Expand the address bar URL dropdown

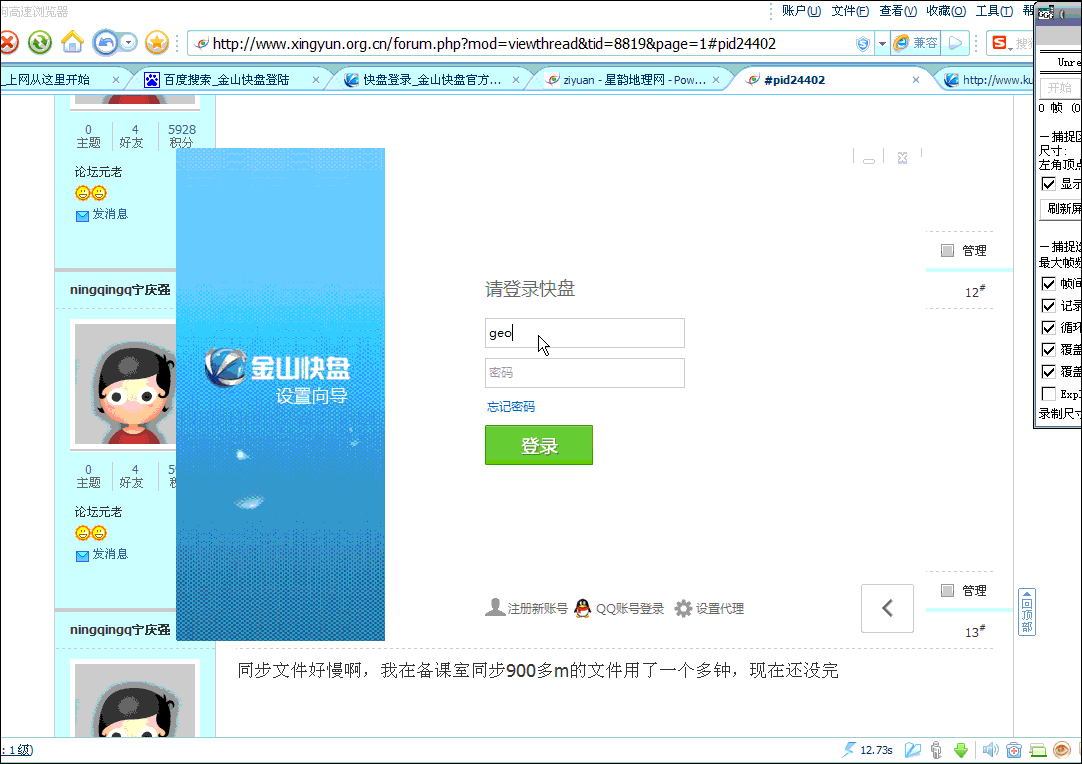pyautogui.click(x=882, y=43)
